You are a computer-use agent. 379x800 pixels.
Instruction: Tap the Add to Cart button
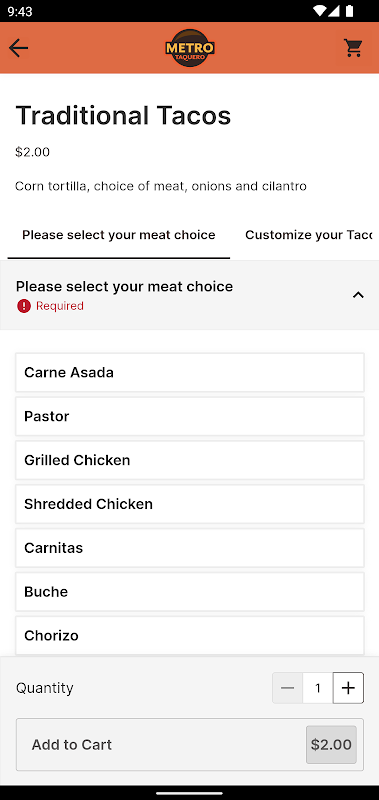[x=190, y=744]
